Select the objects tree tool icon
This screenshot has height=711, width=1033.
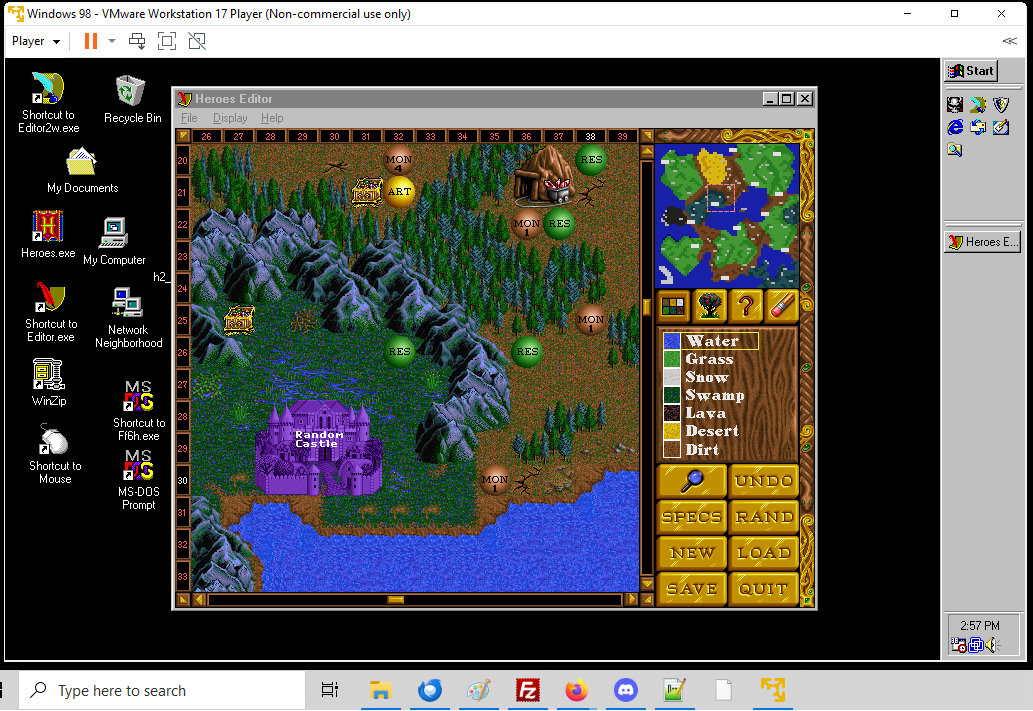(710, 306)
